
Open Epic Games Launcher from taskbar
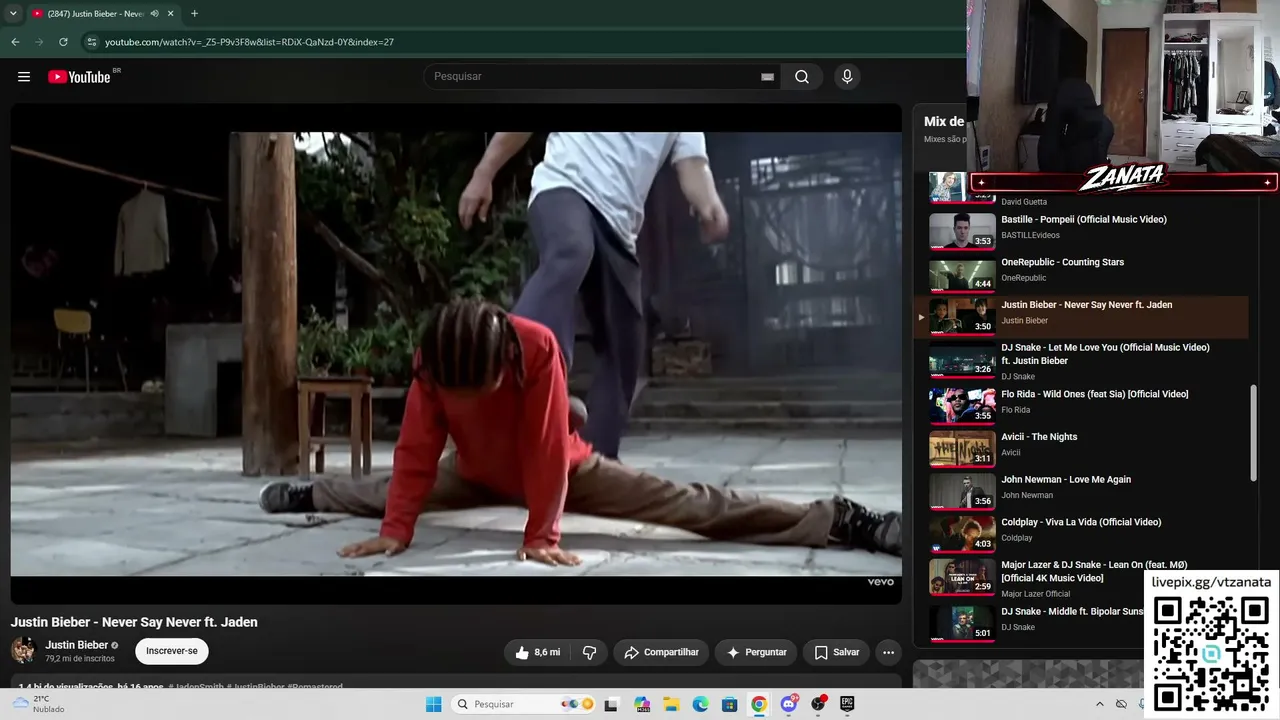click(x=847, y=704)
